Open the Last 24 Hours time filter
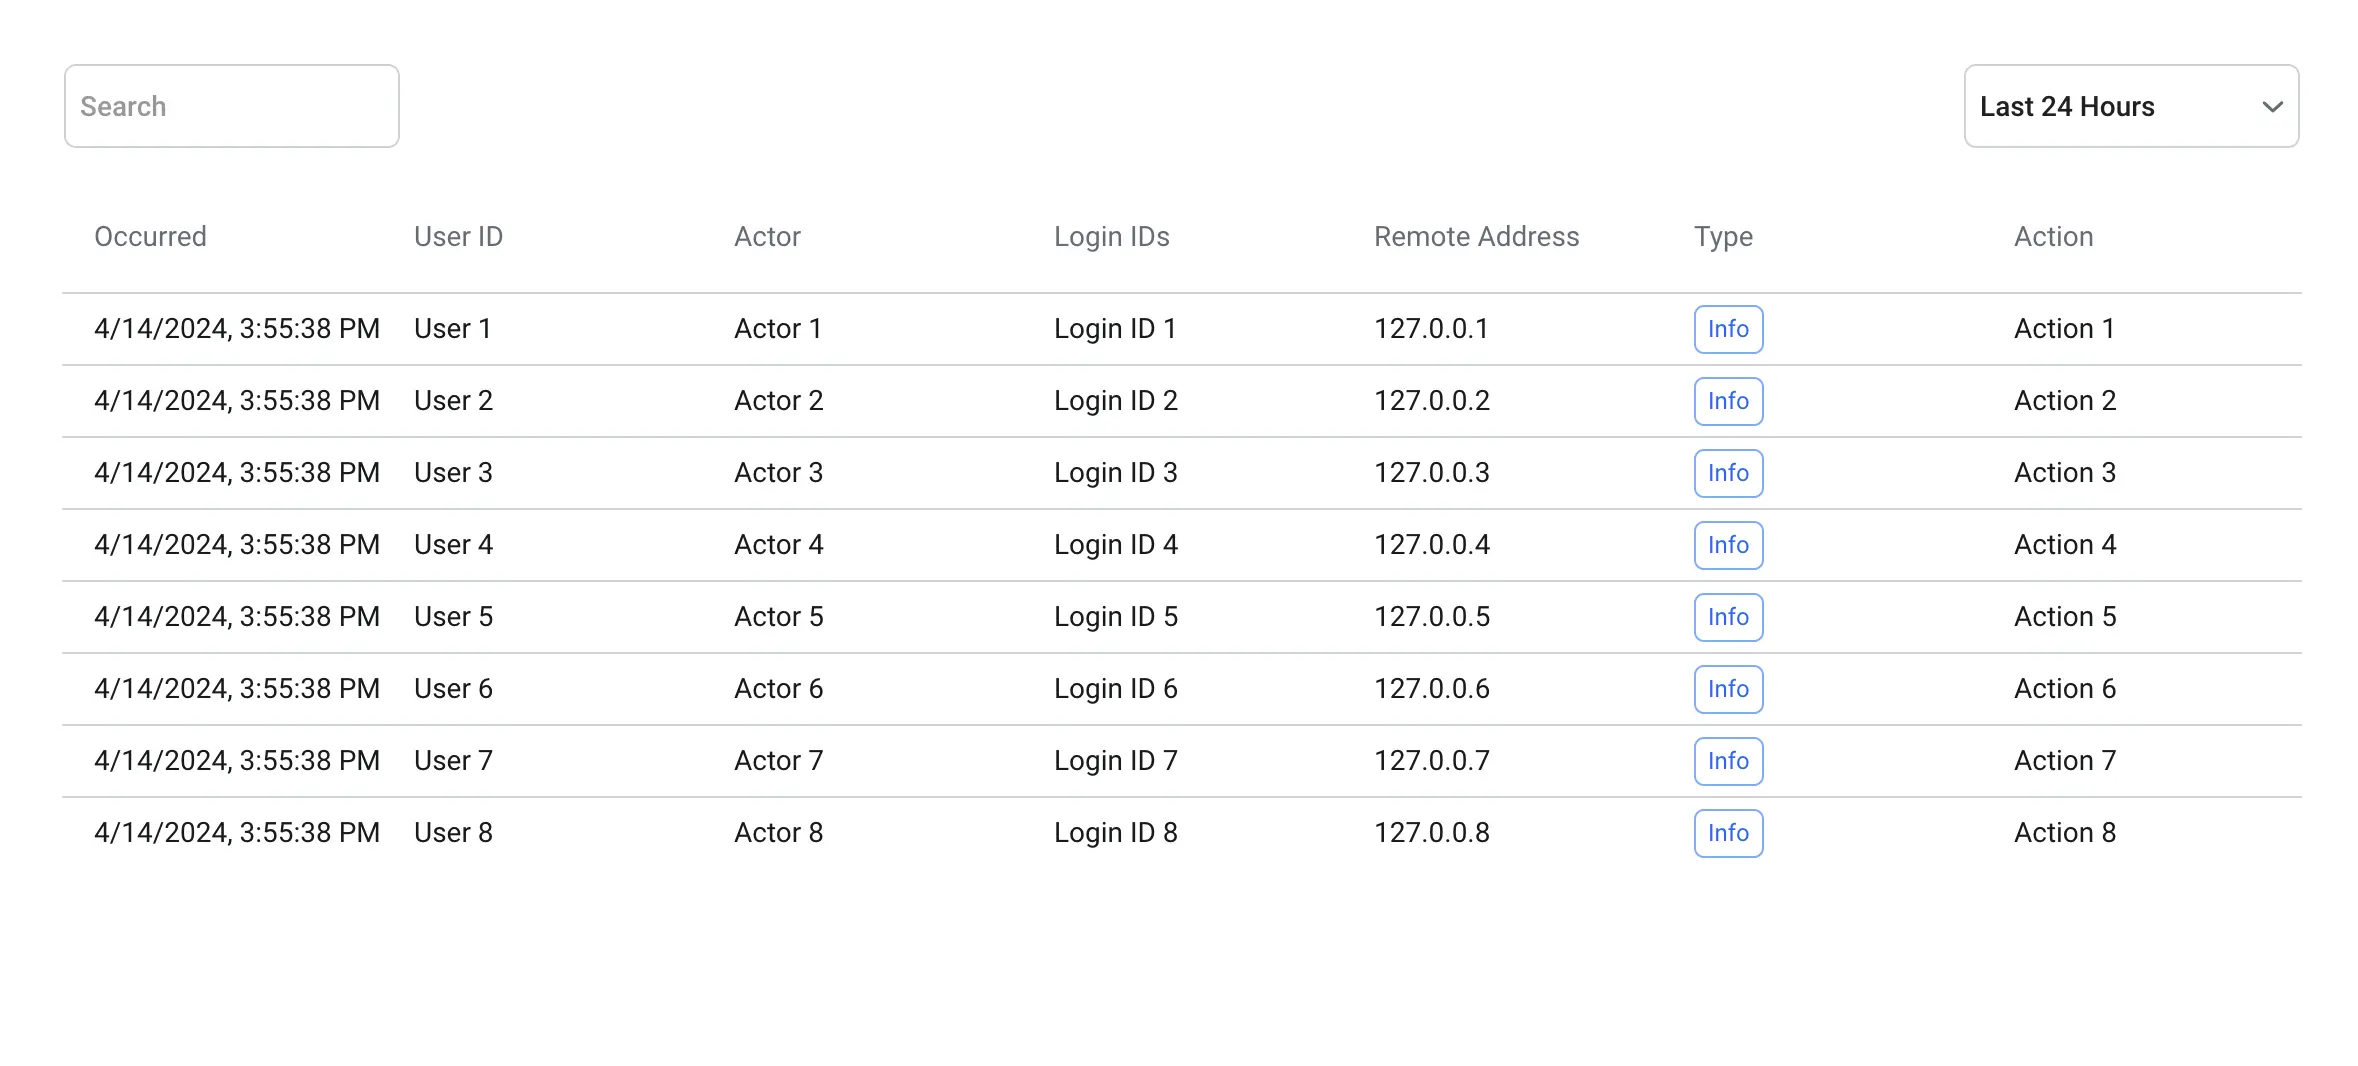 click(x=2128, y=106)
